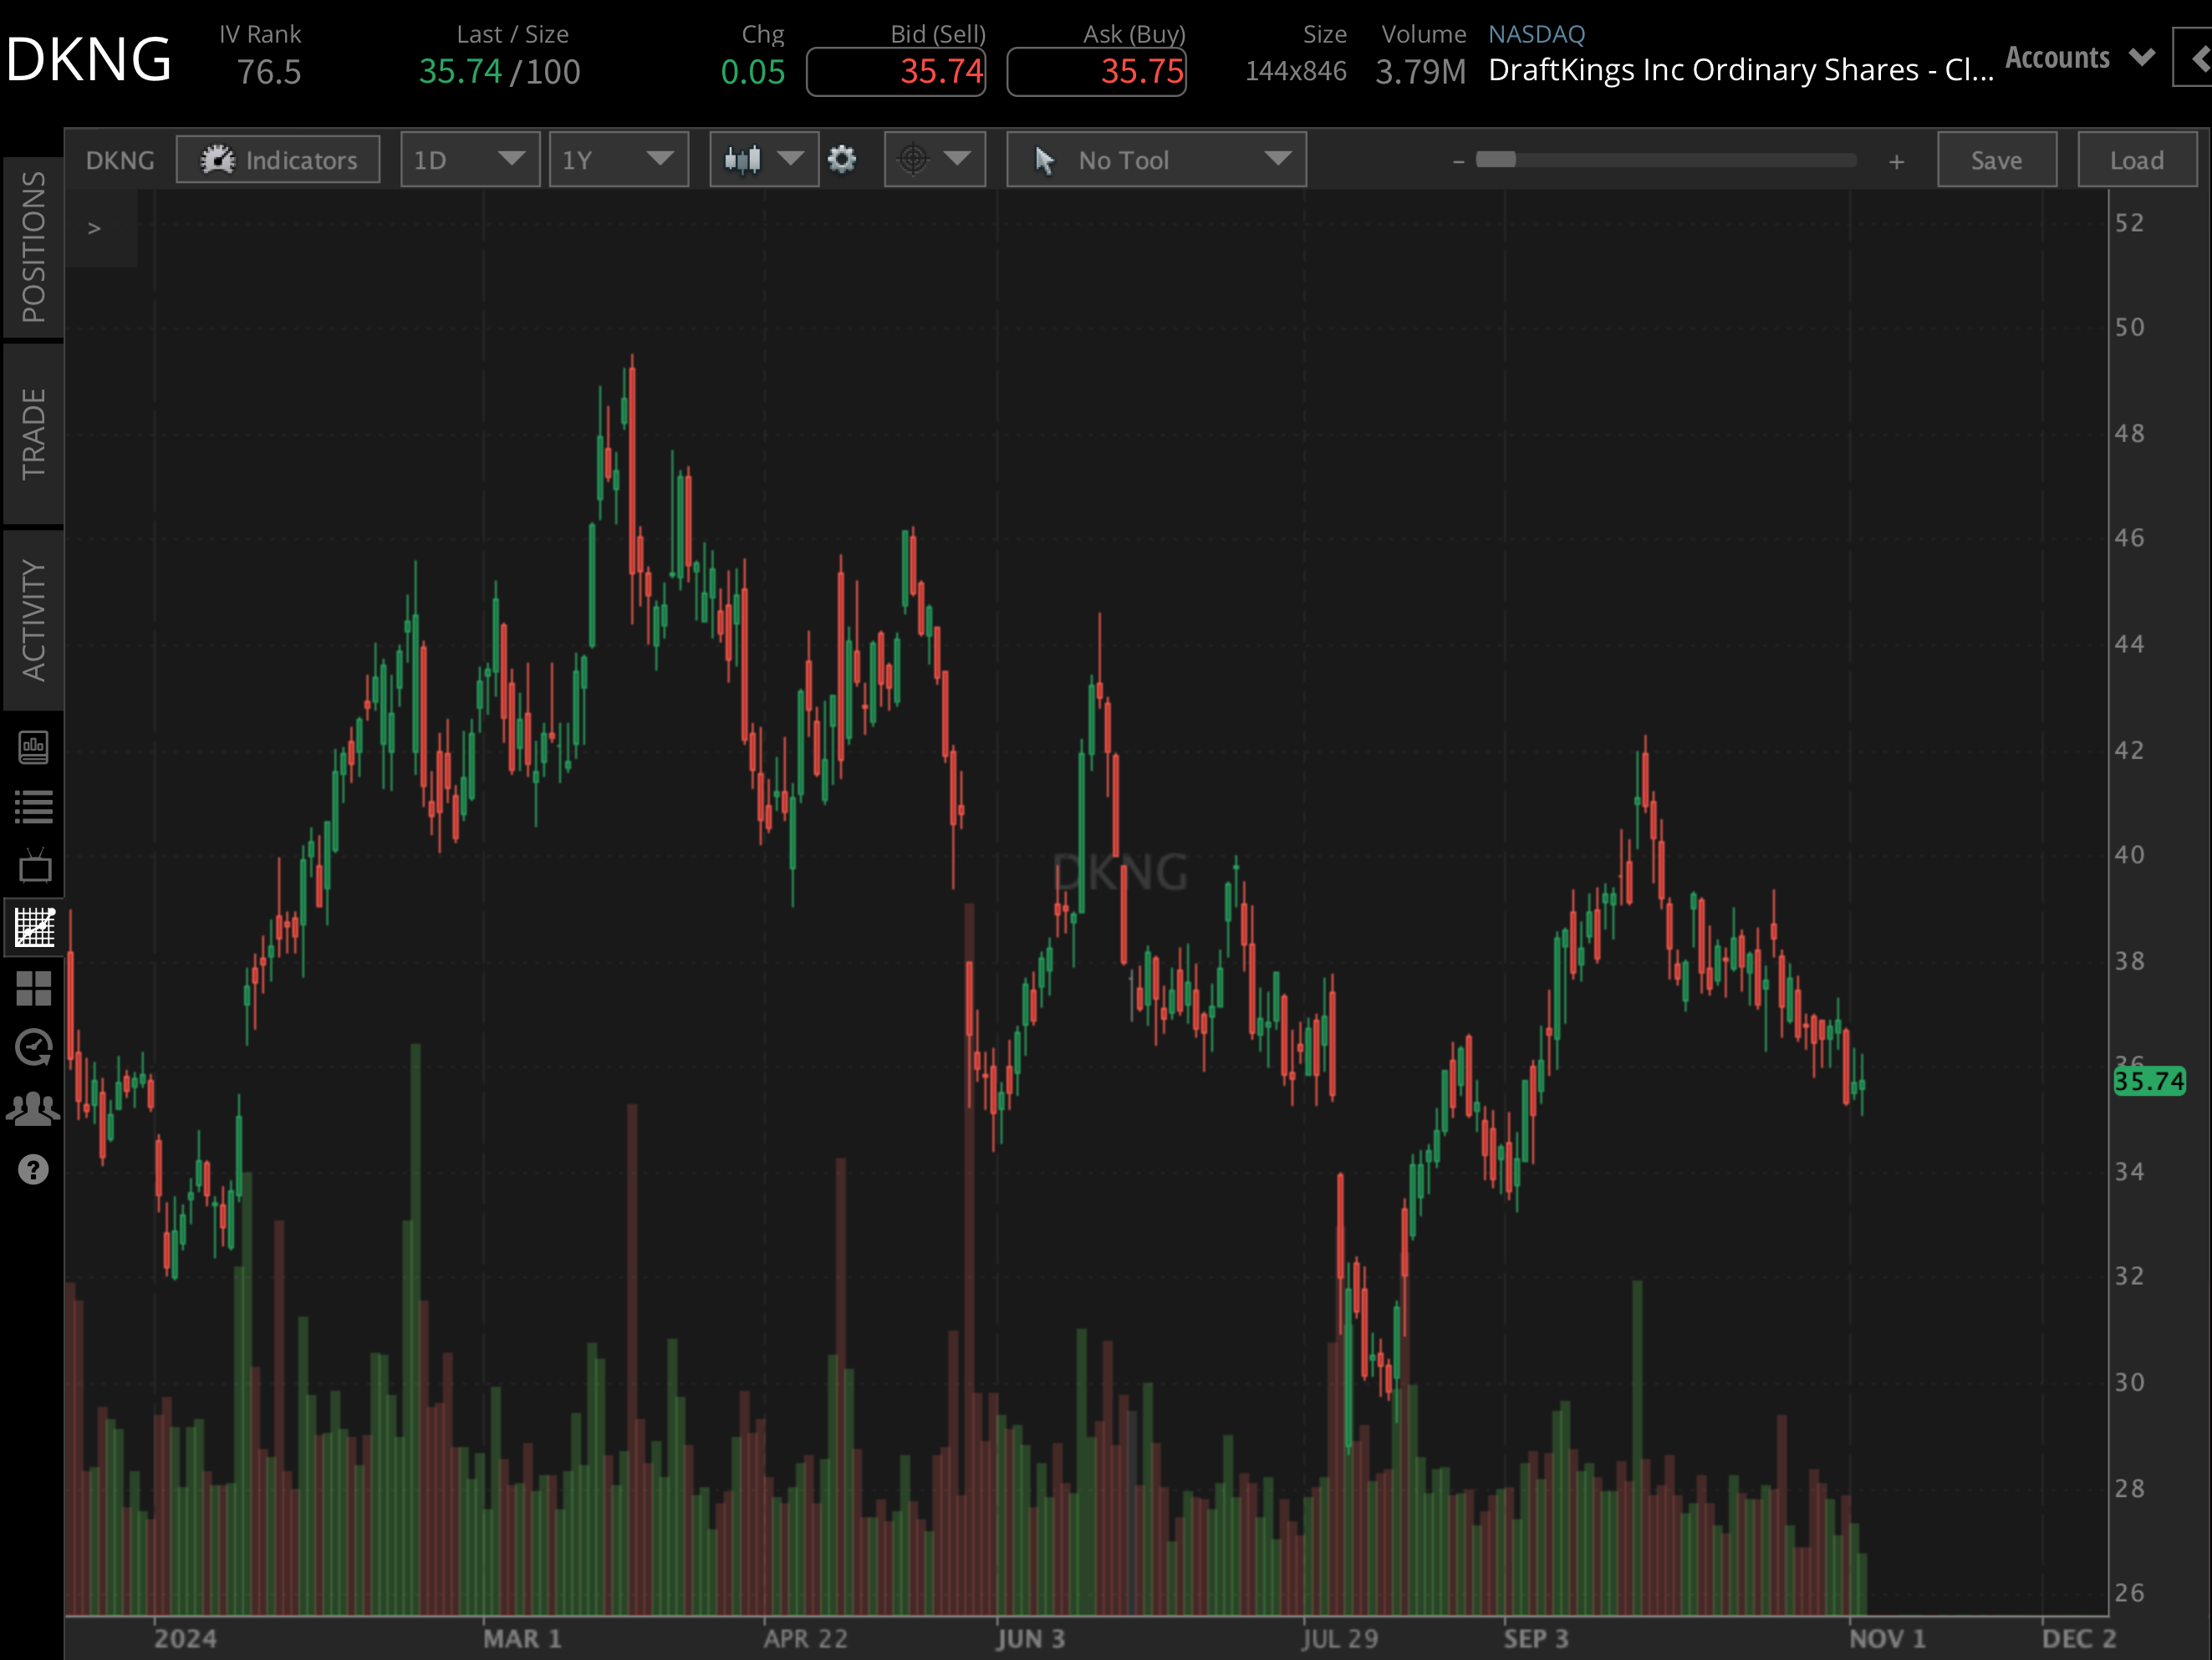Click the Indicators button
Screen dimensions: 2212x1660
pyautogui.click(x=278, y=160)
